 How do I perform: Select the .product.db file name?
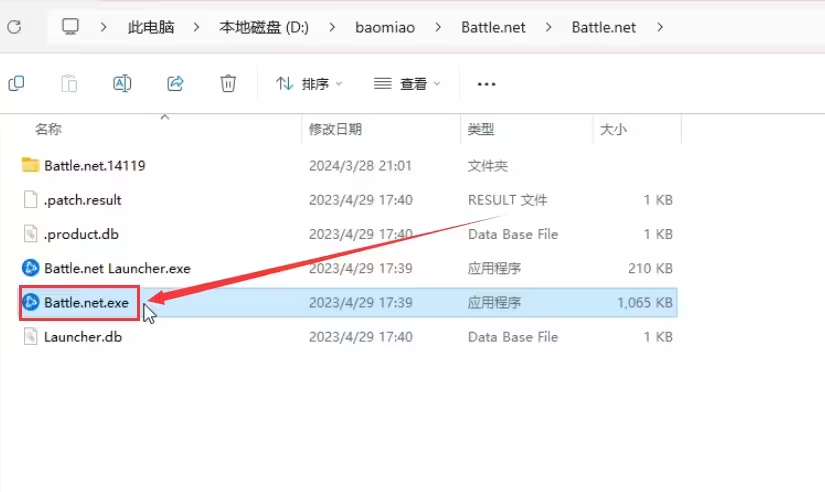82,234
